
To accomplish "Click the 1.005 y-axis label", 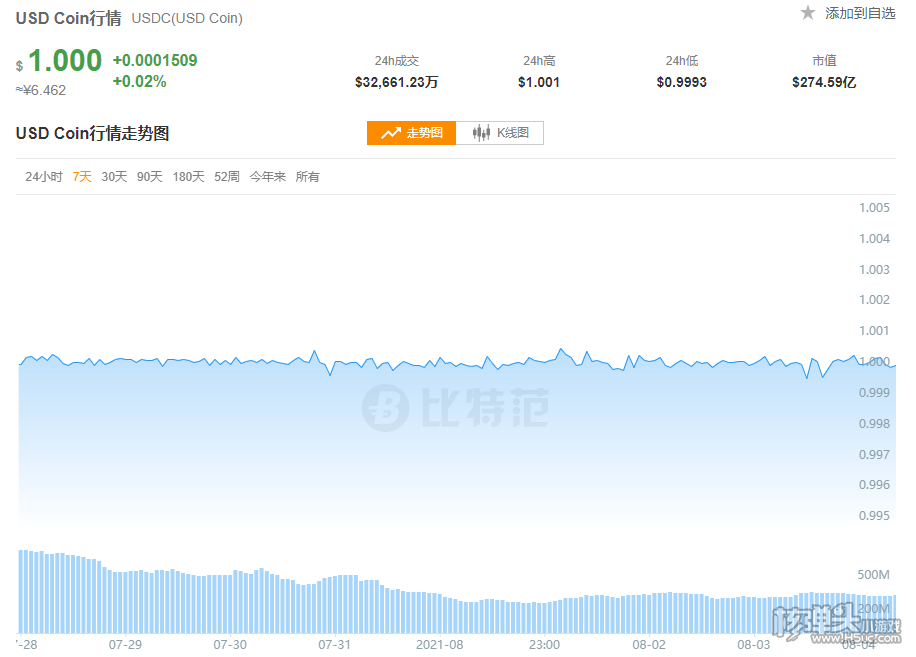I will point(874,208).
